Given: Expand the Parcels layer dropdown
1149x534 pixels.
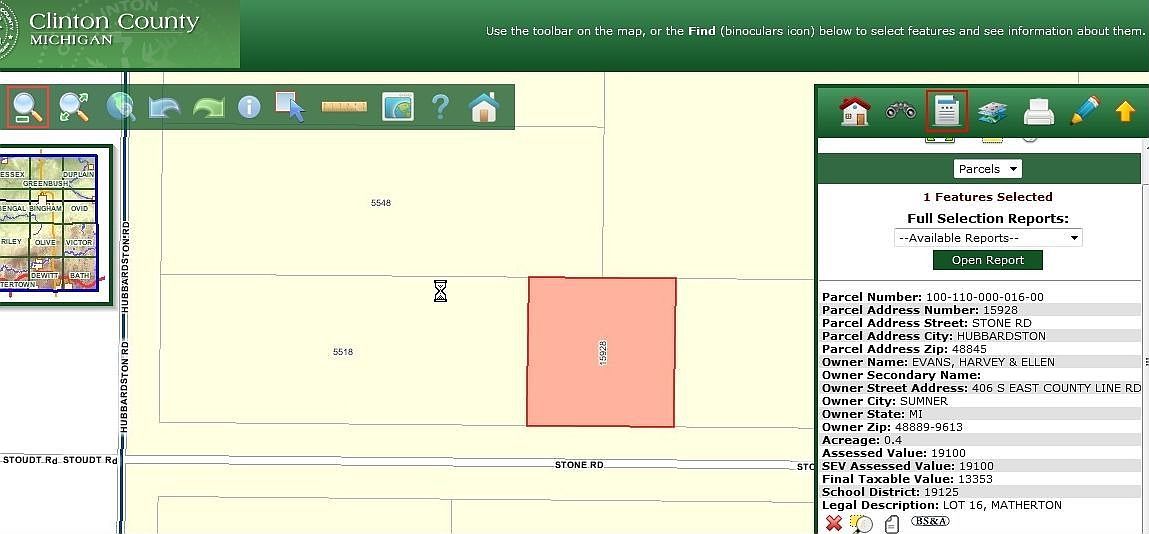Looking at the screenshot, I should tap(987, 169).
